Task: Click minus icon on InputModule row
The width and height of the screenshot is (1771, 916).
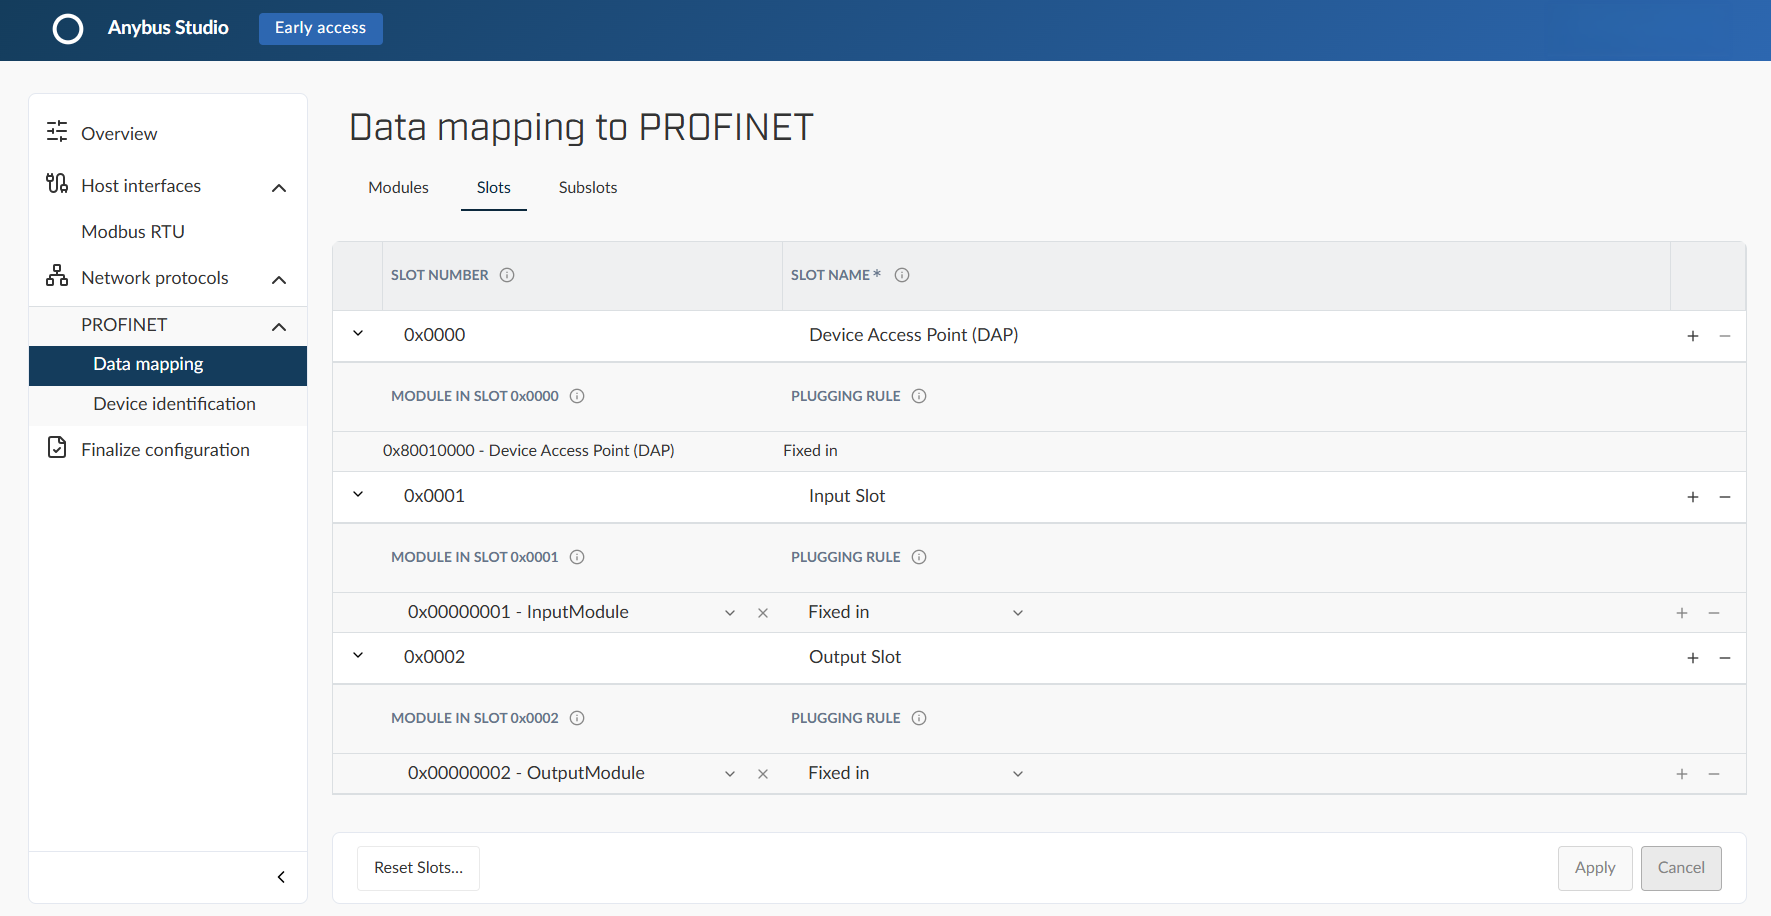Action: point(1714,613)
